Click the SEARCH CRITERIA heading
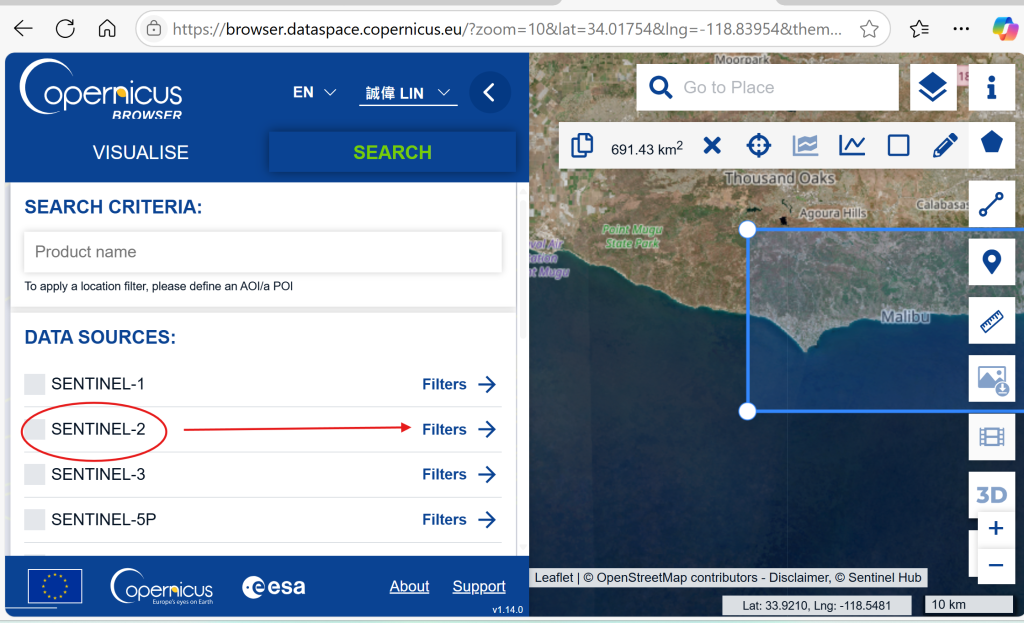 pyautogui.click(x=114, y=207)
